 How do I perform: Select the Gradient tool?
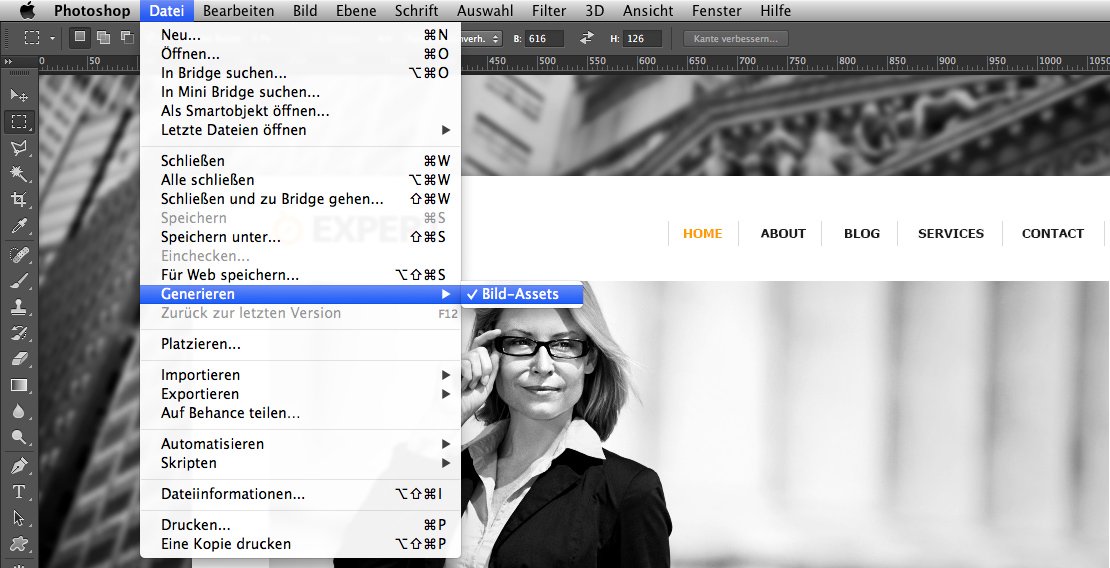(18, 385)
